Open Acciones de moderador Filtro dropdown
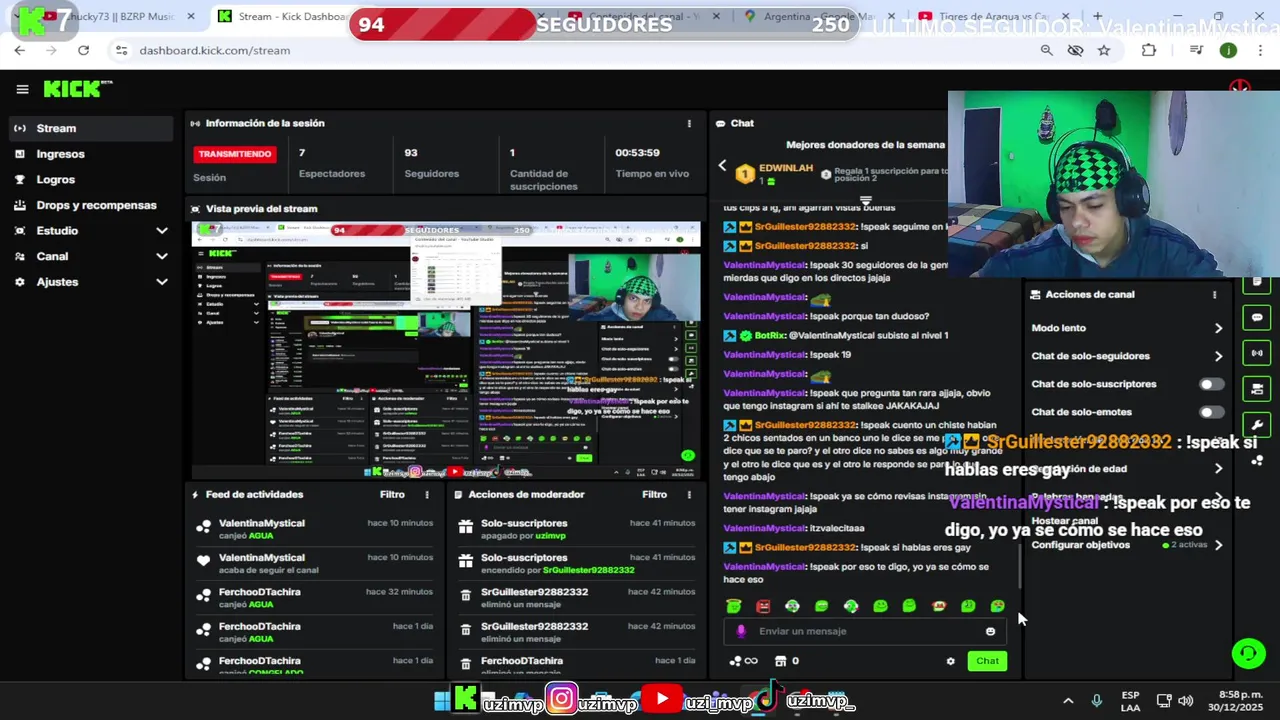 (654, 494)
